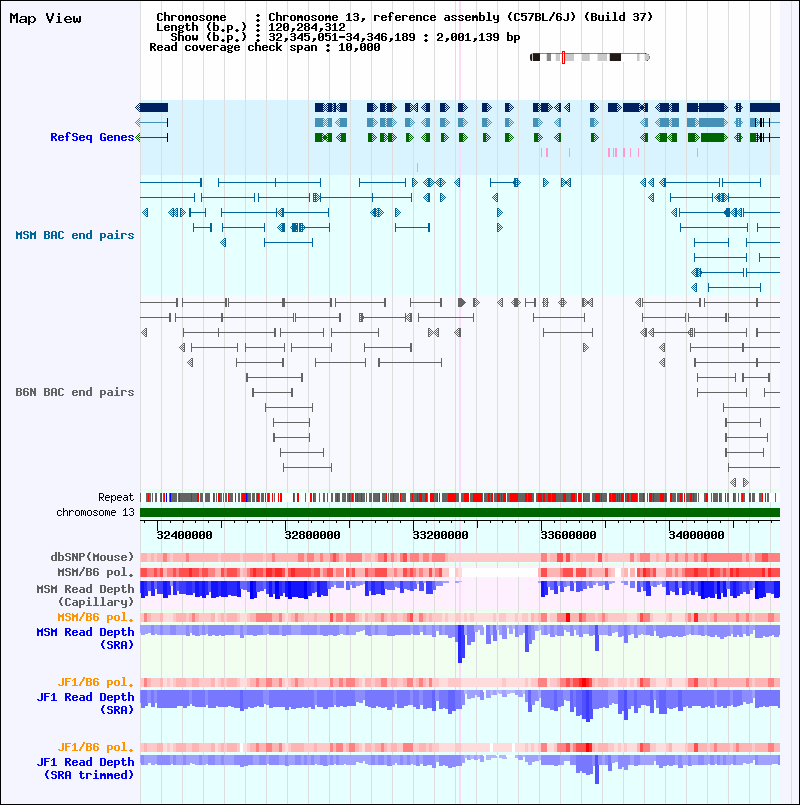
Task: Click JF1/B6 pol. label above SRA trimmed track
Action: (96, 748)
